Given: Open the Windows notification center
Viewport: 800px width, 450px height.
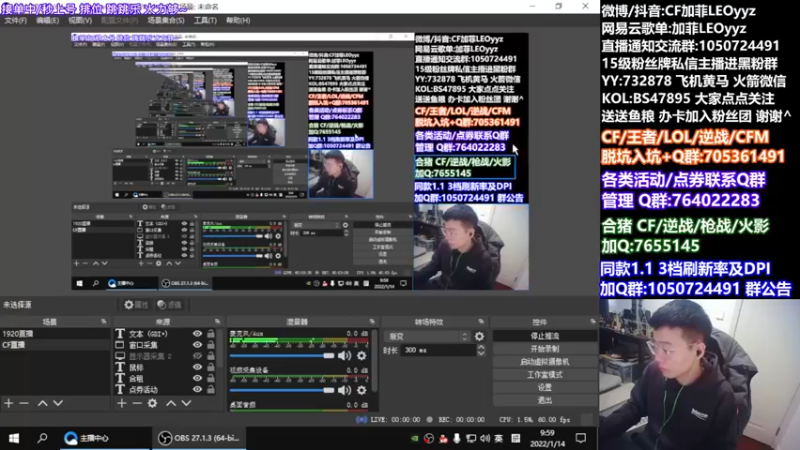Looking at the screenshot, I should (x=581, y=438).
